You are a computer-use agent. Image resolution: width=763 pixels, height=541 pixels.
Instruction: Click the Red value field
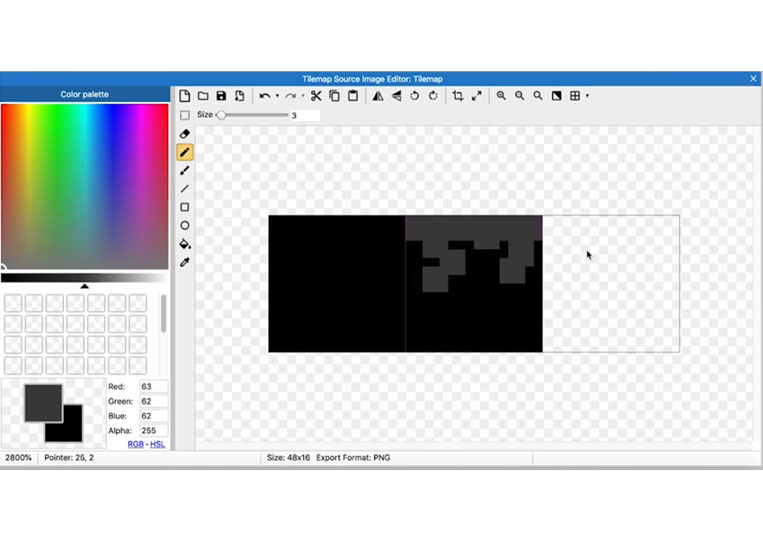click(x=154, y=387)
